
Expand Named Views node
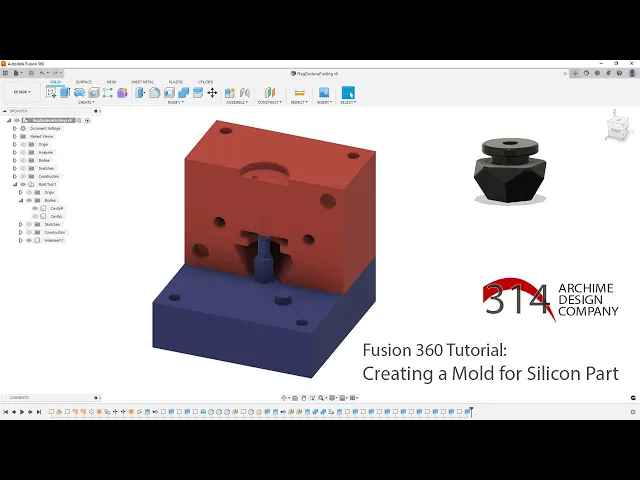(x=15, y=136)
